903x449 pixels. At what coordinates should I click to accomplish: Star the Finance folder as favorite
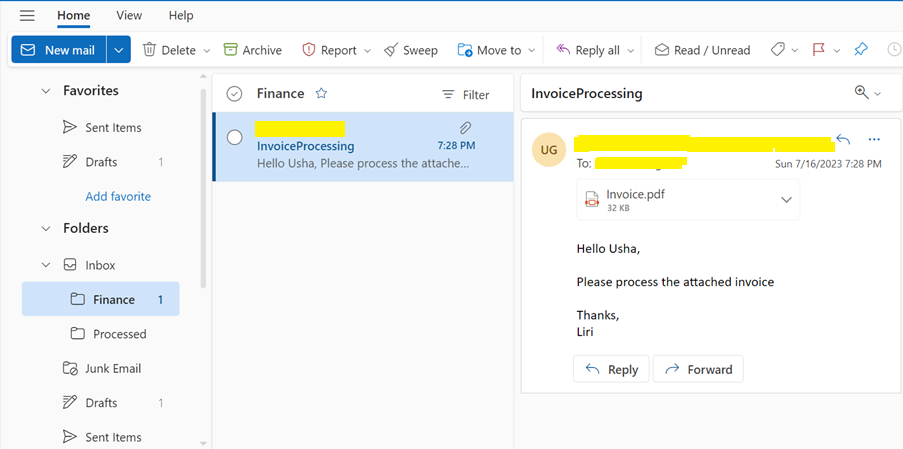[321, 94]
